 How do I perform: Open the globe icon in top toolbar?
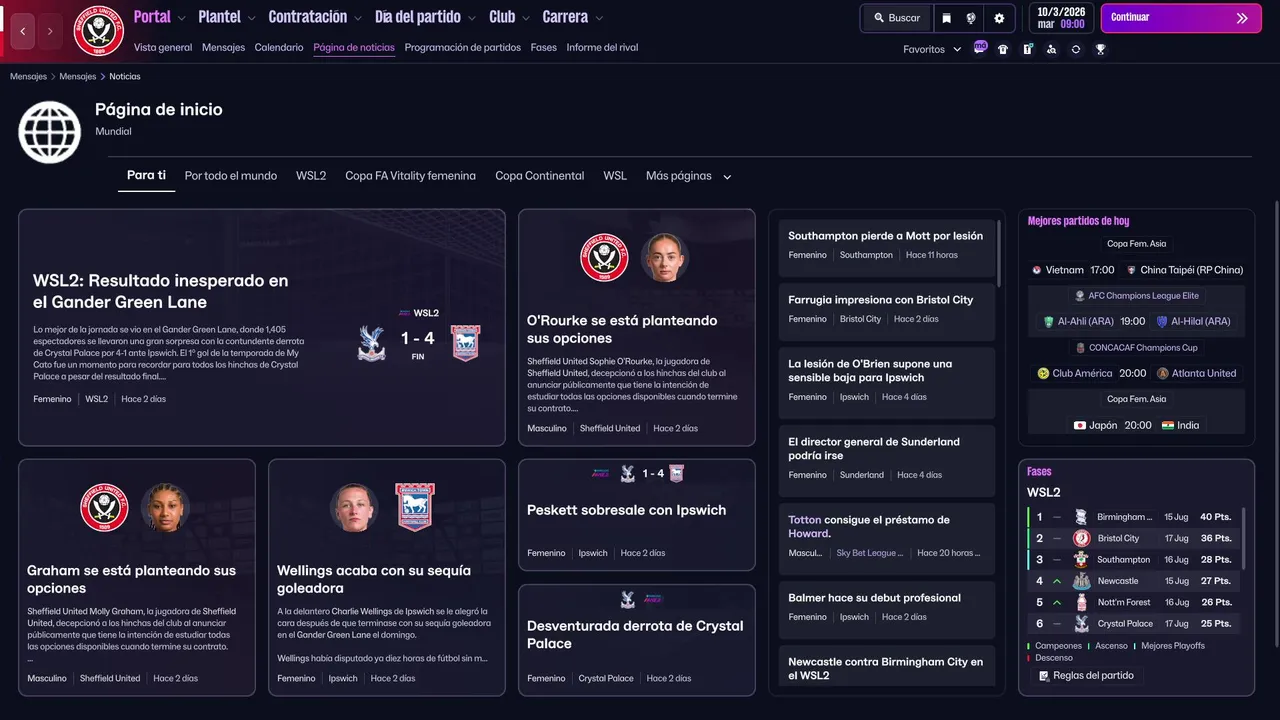971,18
